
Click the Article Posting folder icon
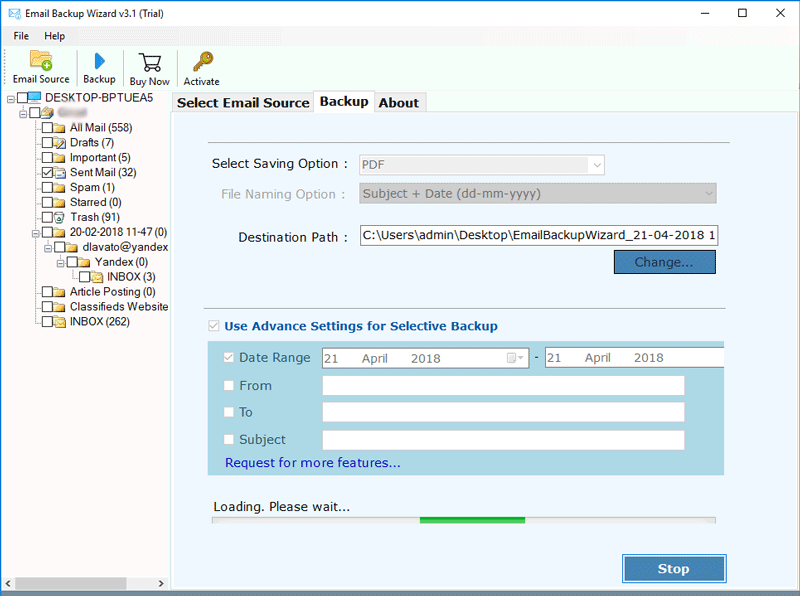pyautogui.click(x=60, y=292)
